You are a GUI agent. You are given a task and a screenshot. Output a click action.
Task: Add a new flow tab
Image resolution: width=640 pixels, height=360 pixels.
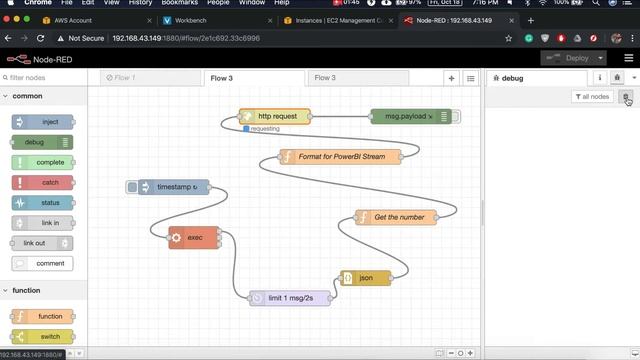451,78
